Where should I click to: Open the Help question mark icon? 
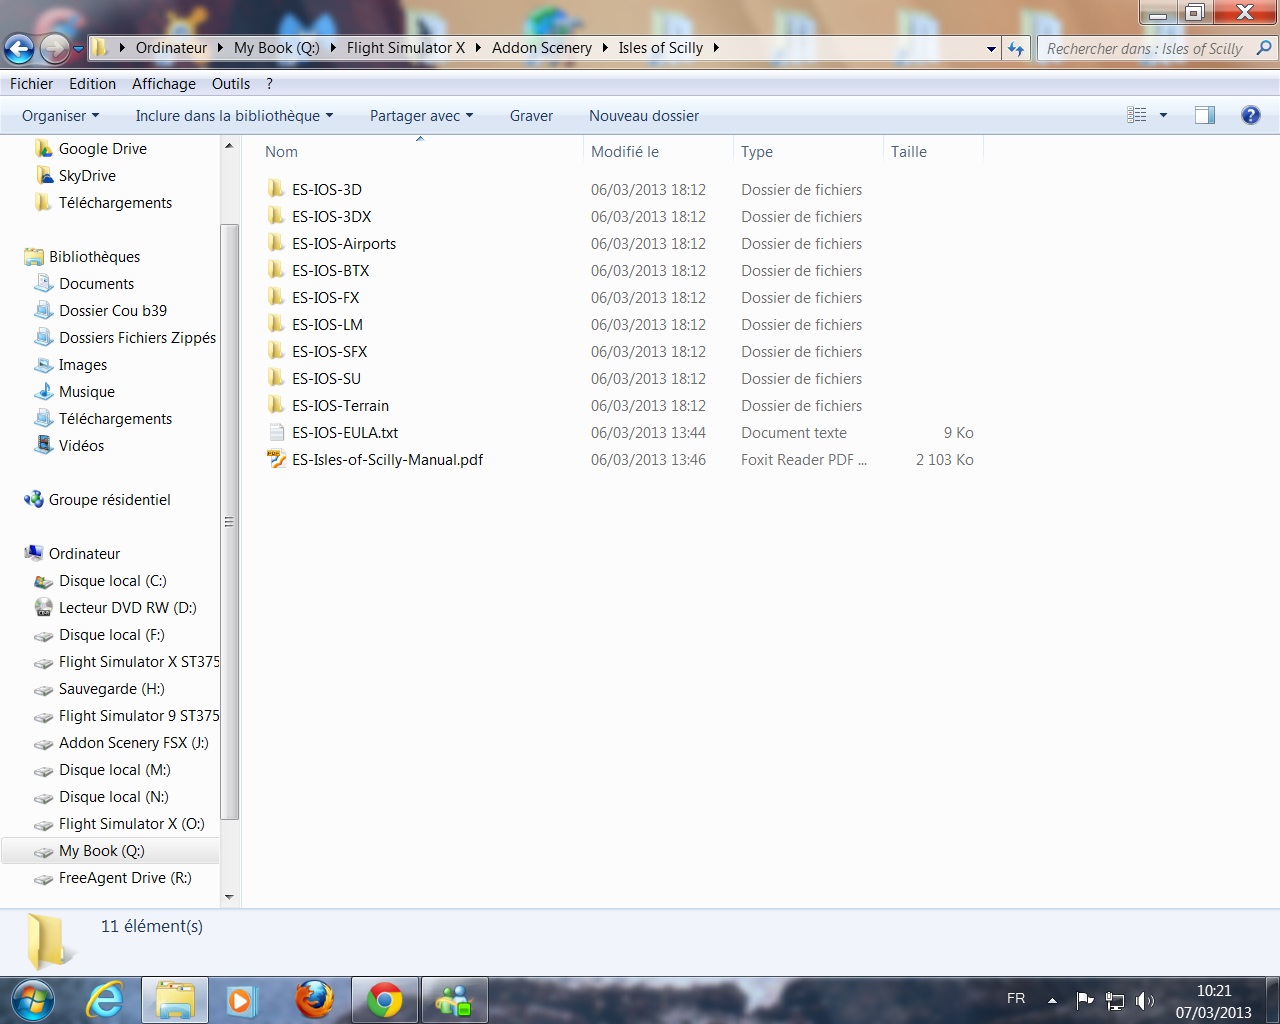pos(1250,115)
